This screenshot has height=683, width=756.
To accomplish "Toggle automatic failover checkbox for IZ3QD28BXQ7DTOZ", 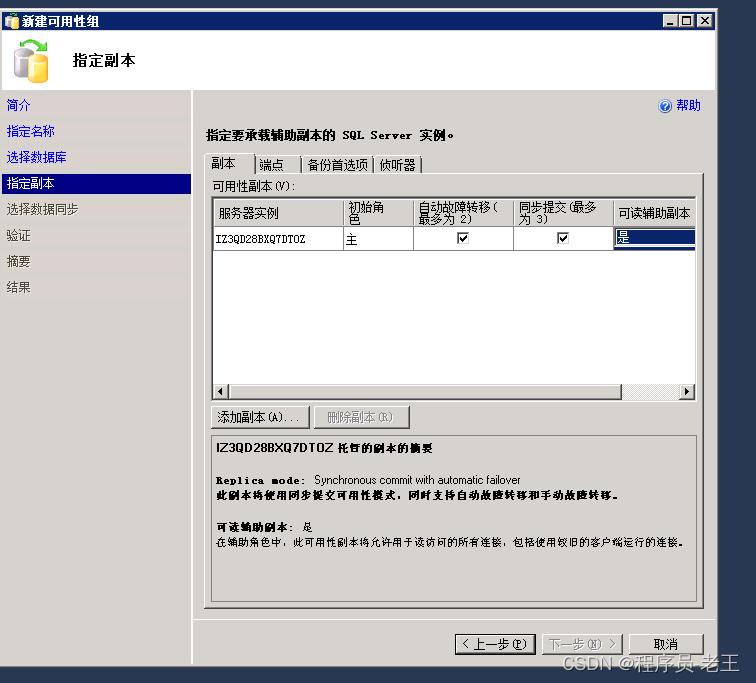I will 463,238.
